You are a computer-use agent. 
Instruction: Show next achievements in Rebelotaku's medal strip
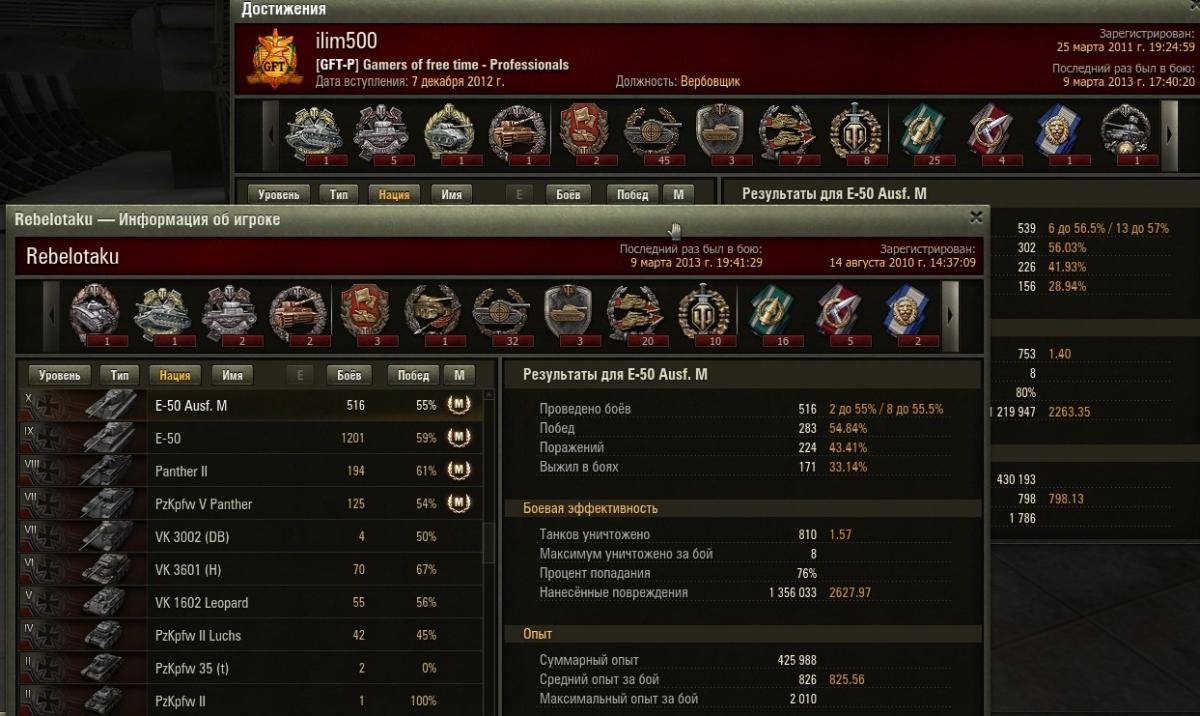pos(950,315)
